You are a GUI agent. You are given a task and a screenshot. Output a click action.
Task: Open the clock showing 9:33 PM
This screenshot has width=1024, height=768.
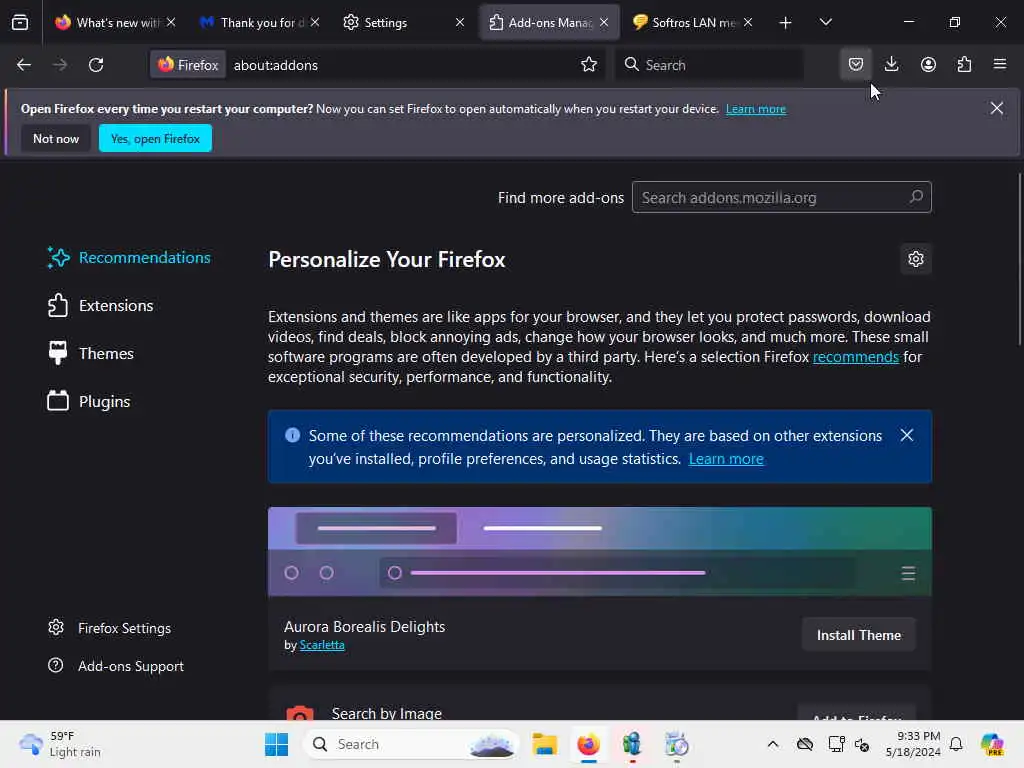913,744
